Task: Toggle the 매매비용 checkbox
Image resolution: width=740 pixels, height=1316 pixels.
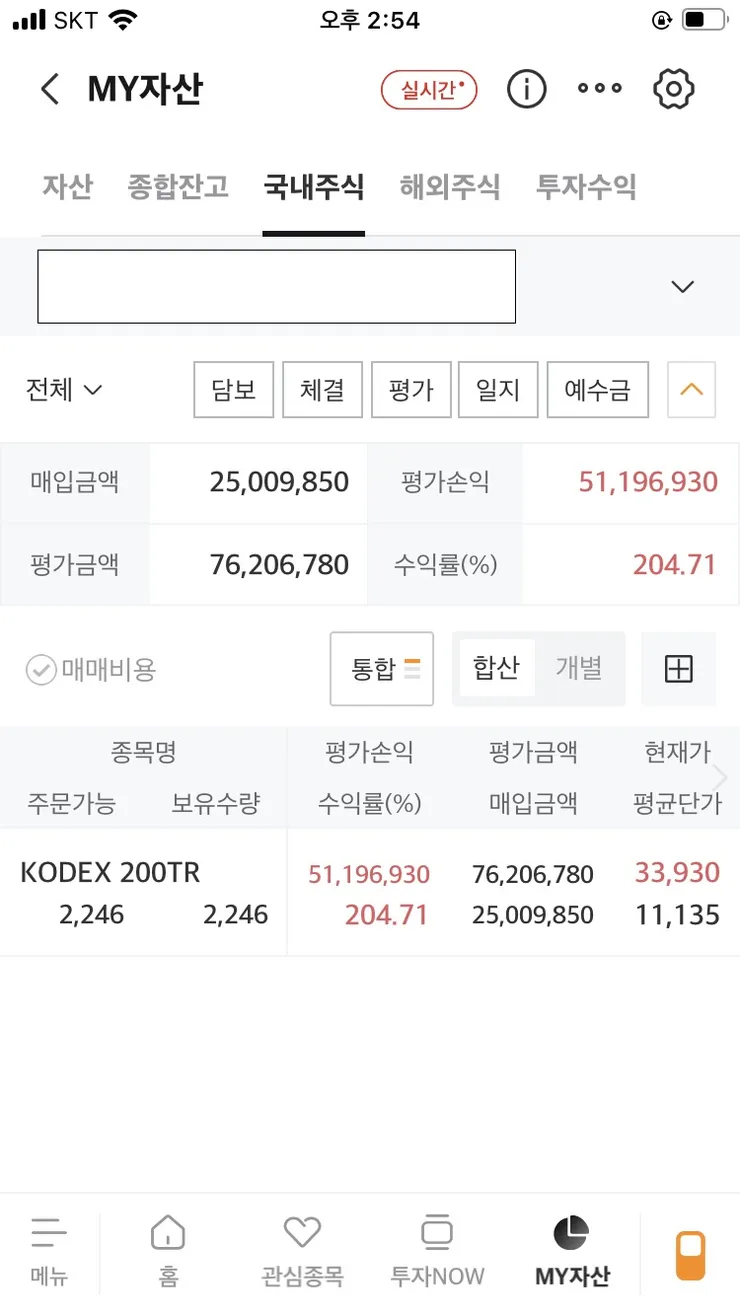Action: (41, 670)
